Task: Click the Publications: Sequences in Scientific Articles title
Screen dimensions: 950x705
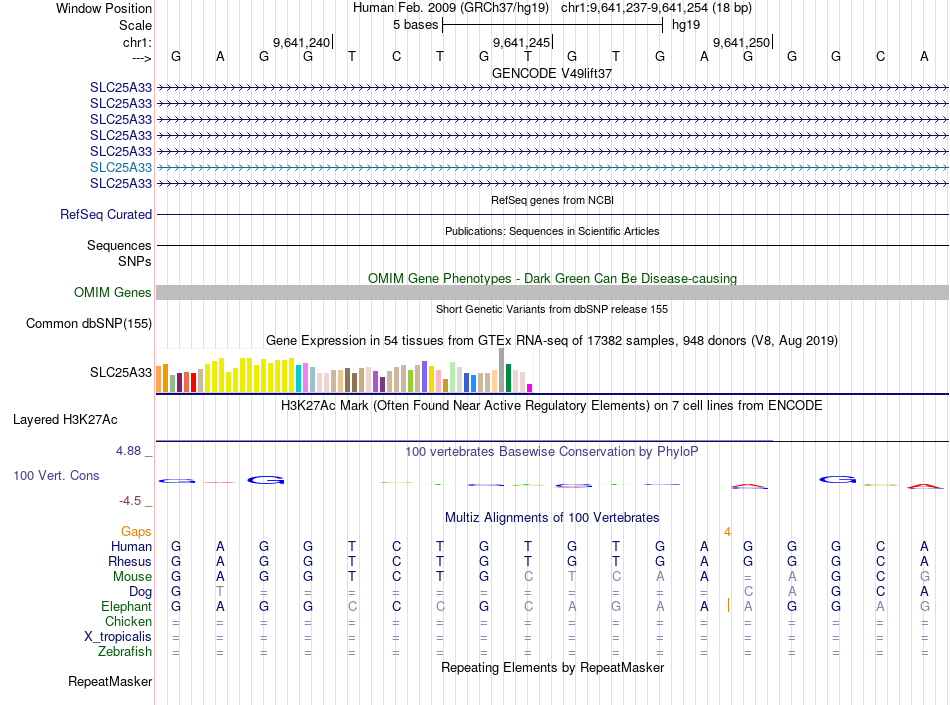Action: point(552,231)
